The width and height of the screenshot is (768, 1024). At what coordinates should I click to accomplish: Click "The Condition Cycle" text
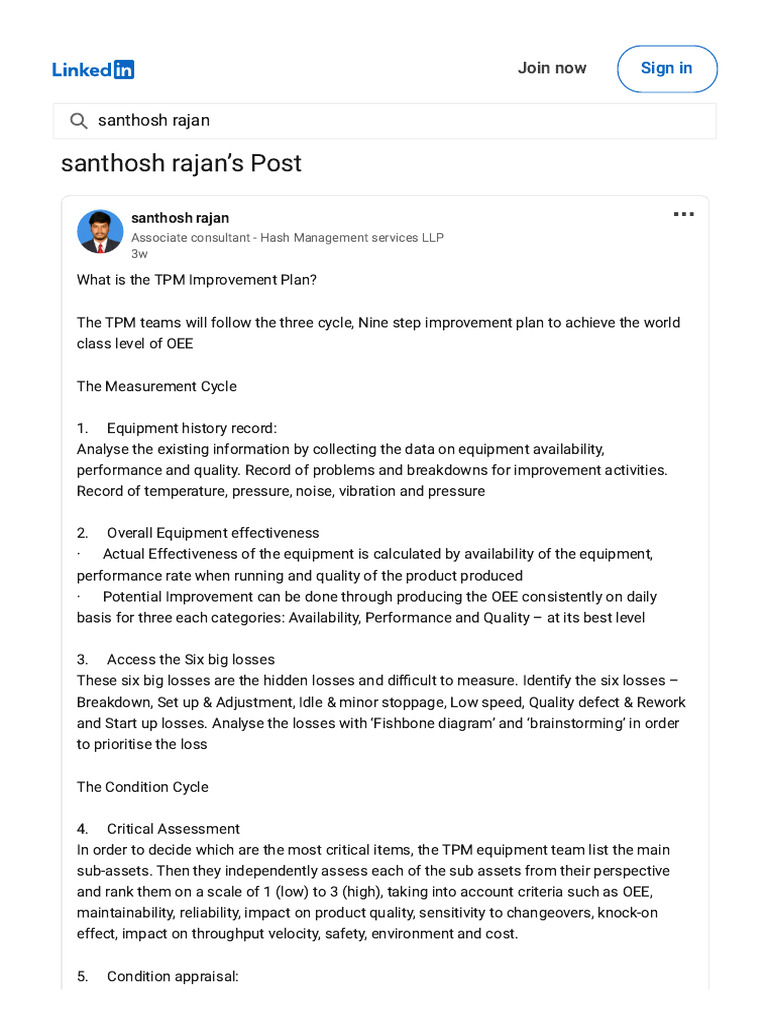click(x=142, y=787)
